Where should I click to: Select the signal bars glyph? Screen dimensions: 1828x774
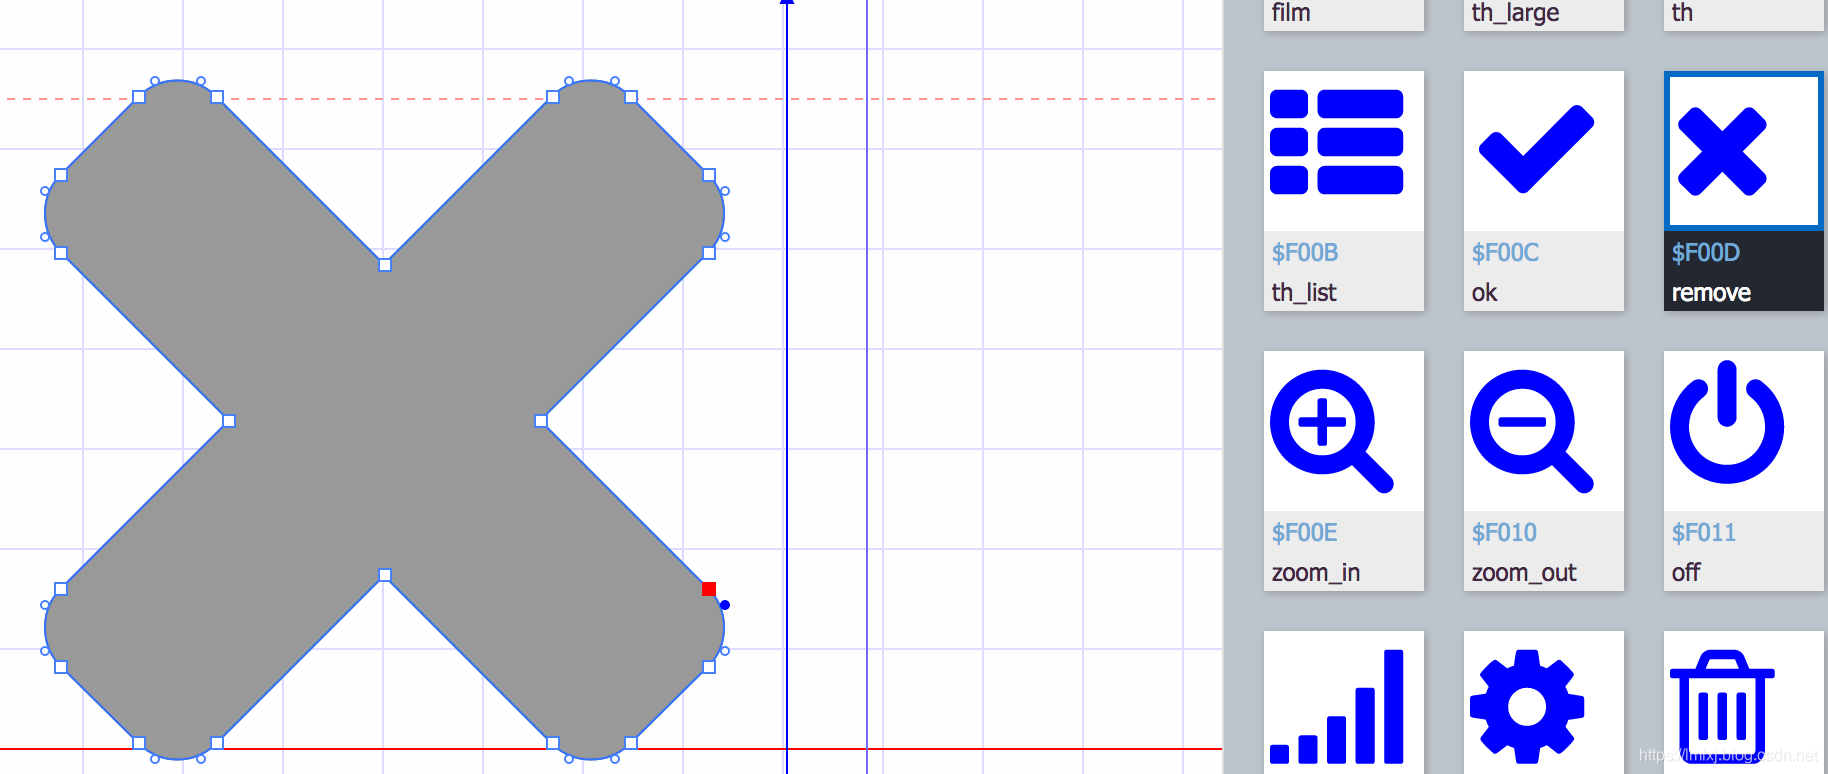[1336, 706]
